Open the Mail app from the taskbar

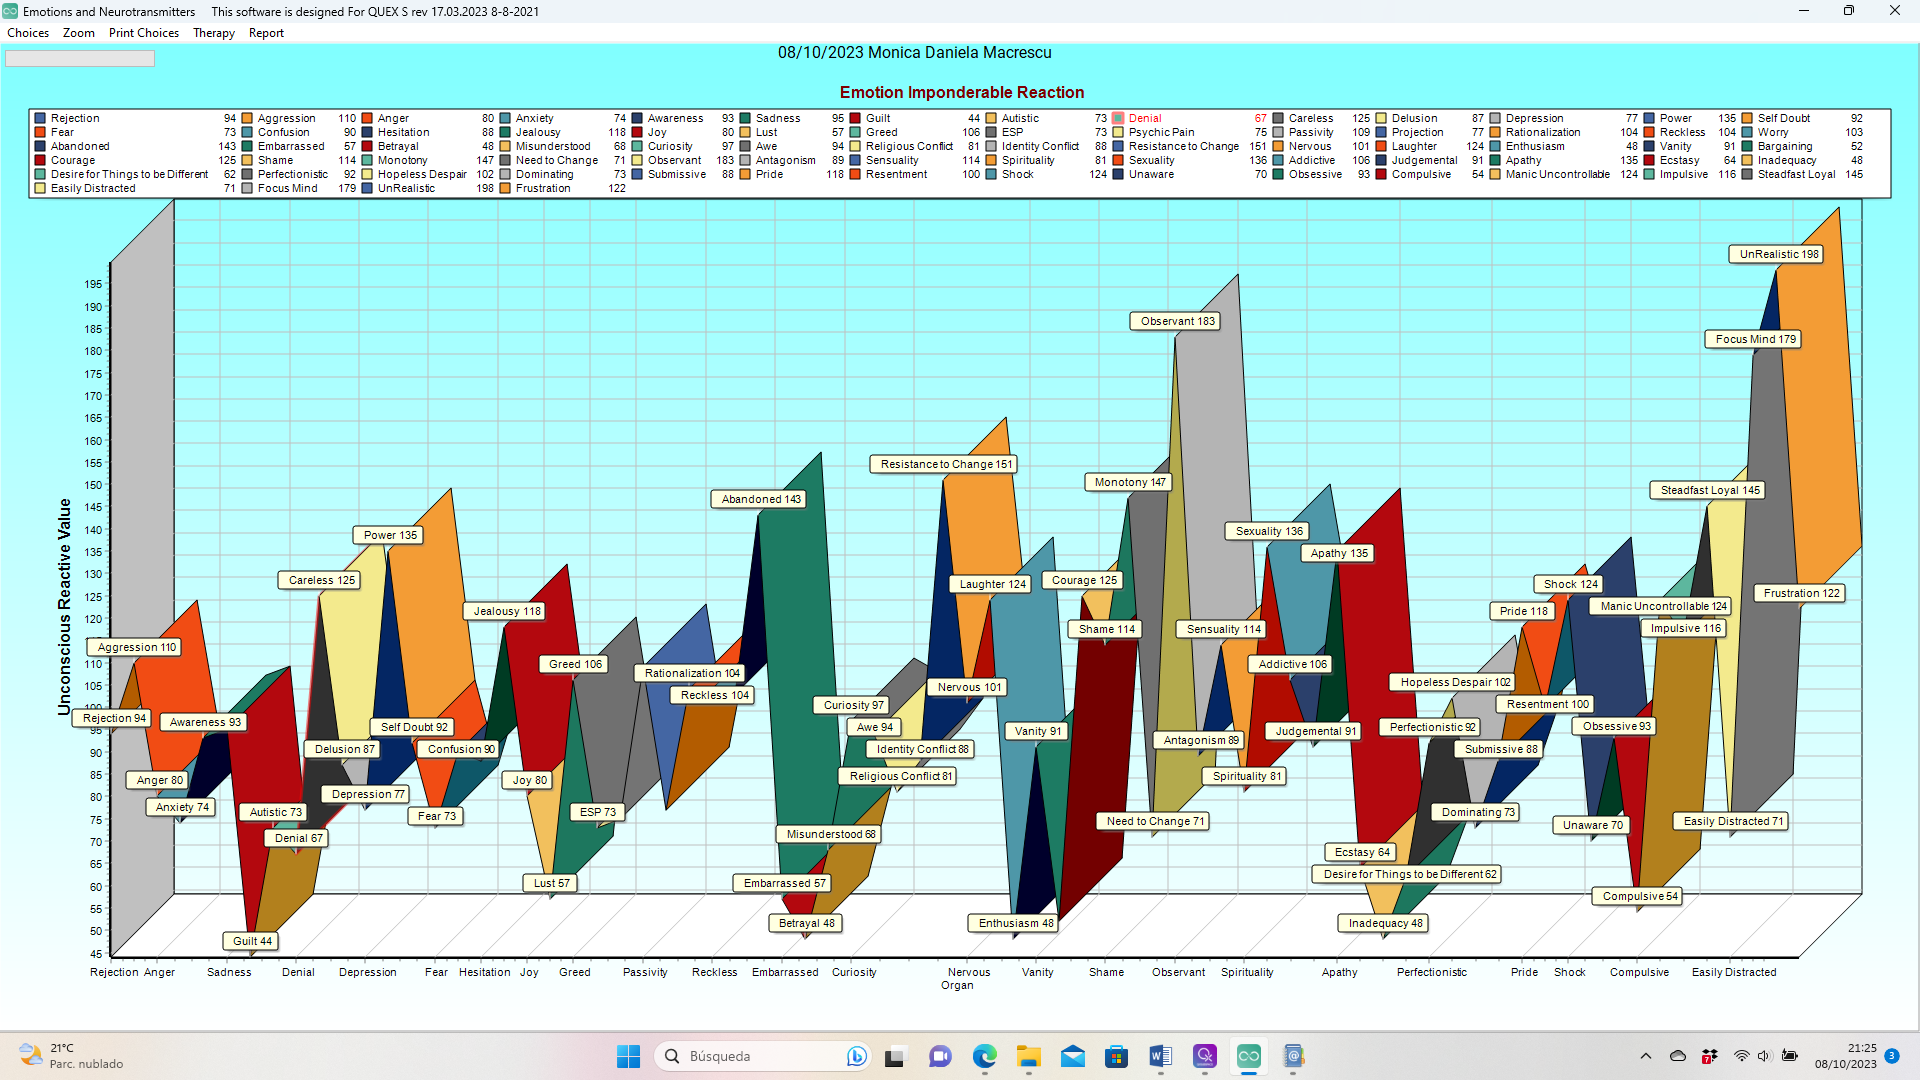[1072, 1056]
